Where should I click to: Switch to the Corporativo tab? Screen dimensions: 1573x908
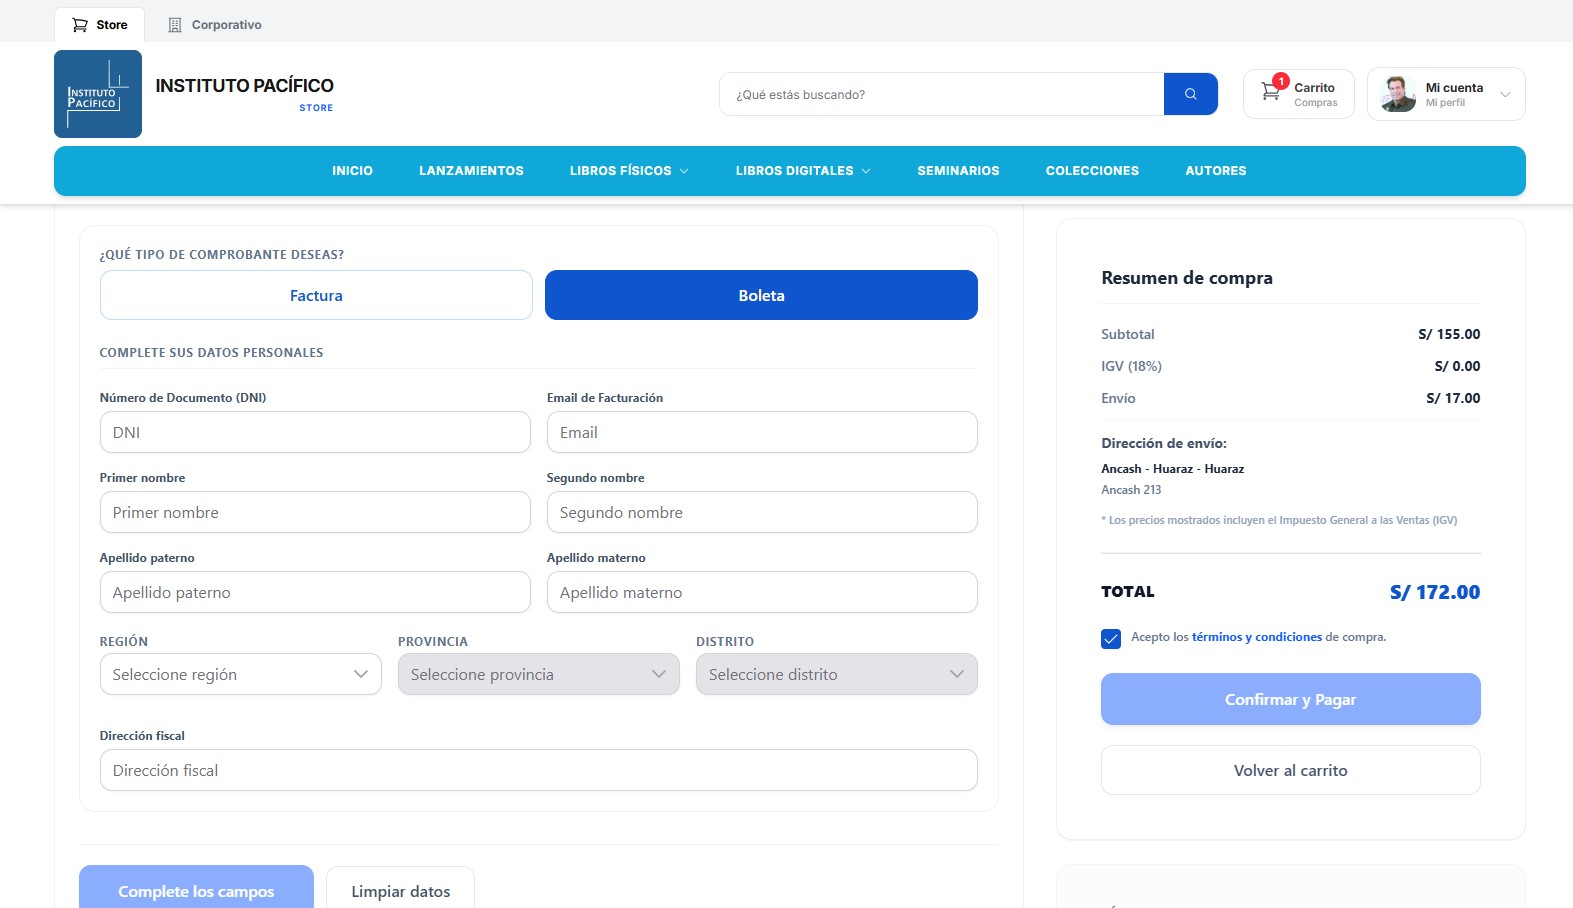coord(215,25)
